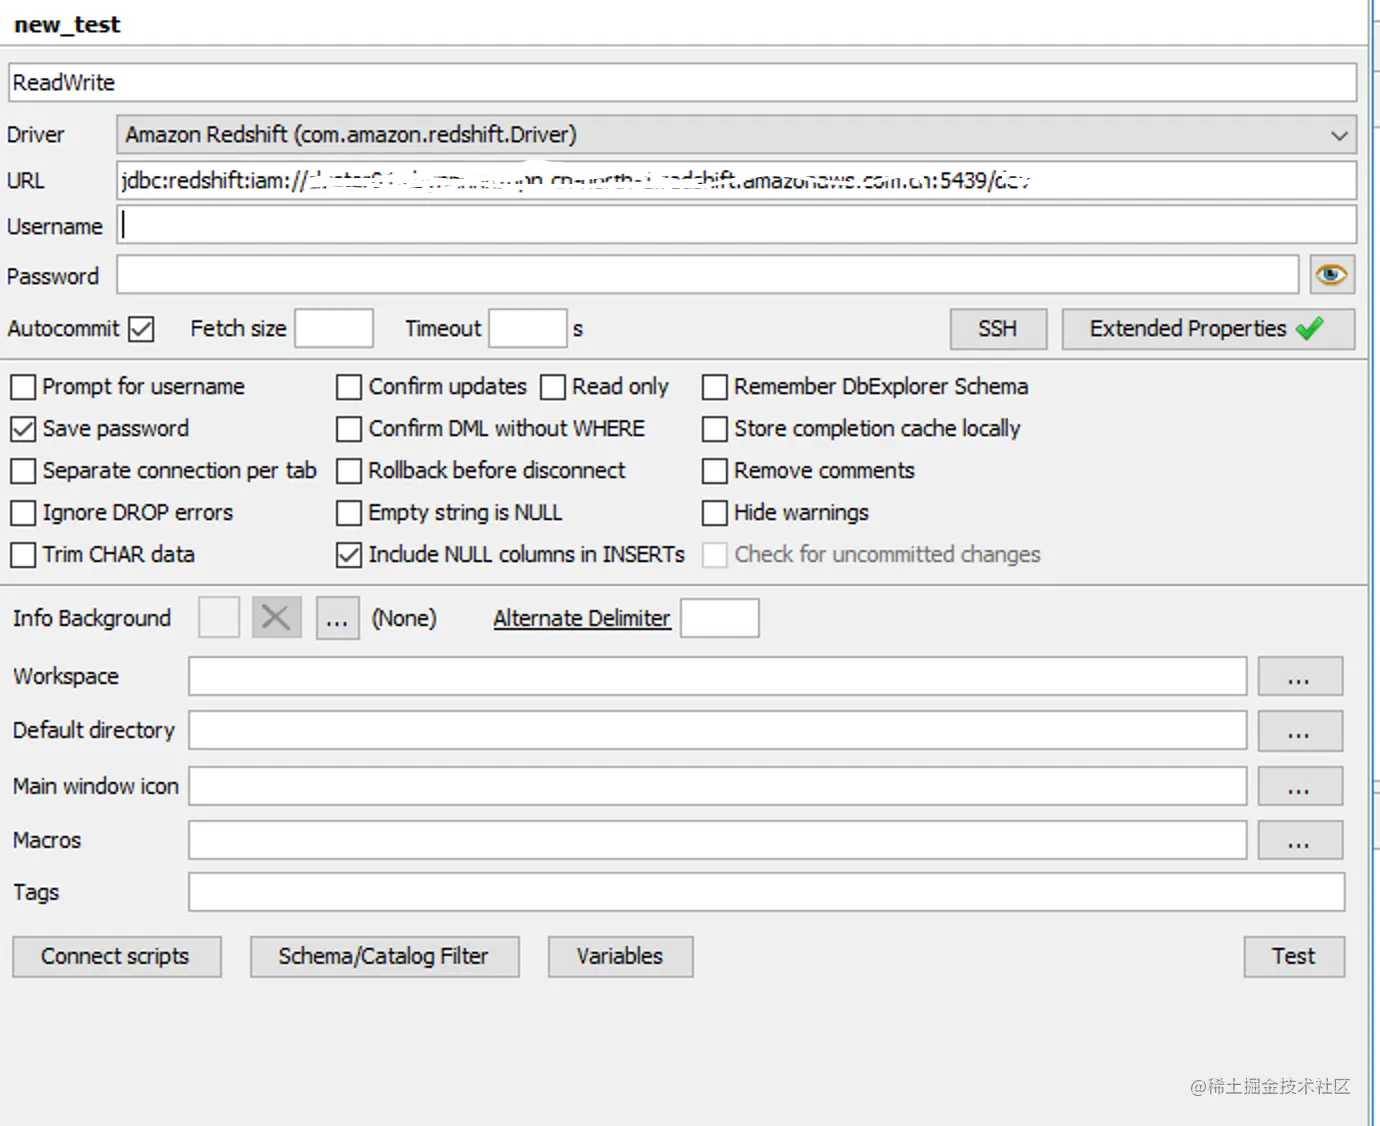Viewport: 1380px width, 1126px height.
Task: Enable Remember DbExplorer Schema
Action: pyautogui.click(x=715, y=387)
